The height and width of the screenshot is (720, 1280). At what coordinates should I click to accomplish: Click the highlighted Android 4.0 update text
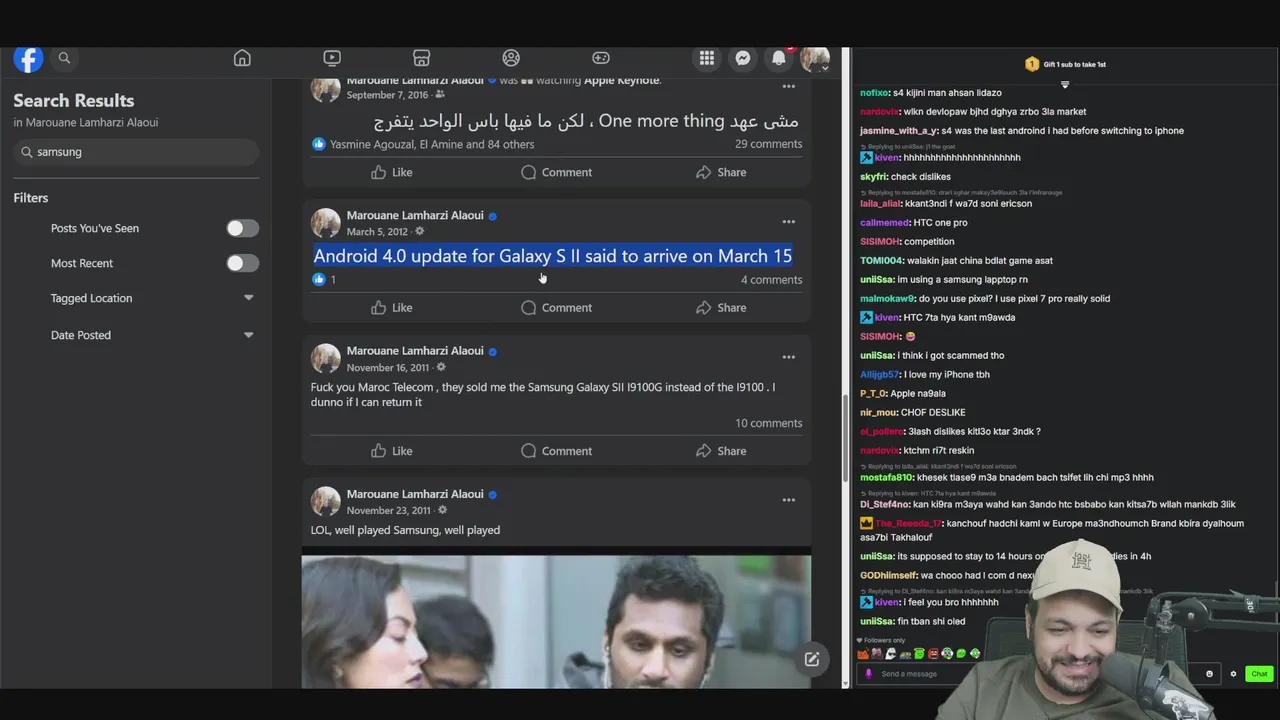click(x=552, y=256)
